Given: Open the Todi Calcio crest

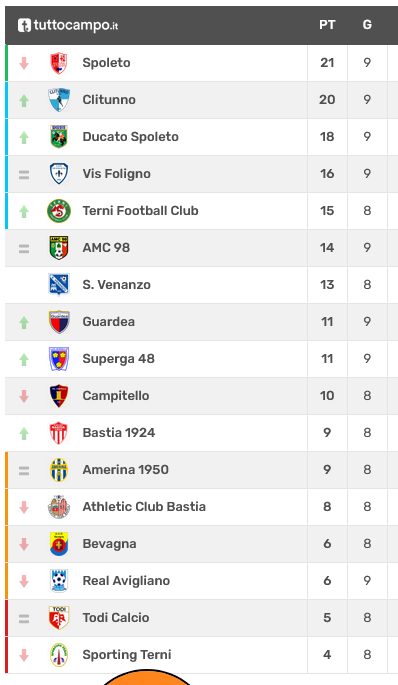Looking at the screenshot, I should (59, 618).
